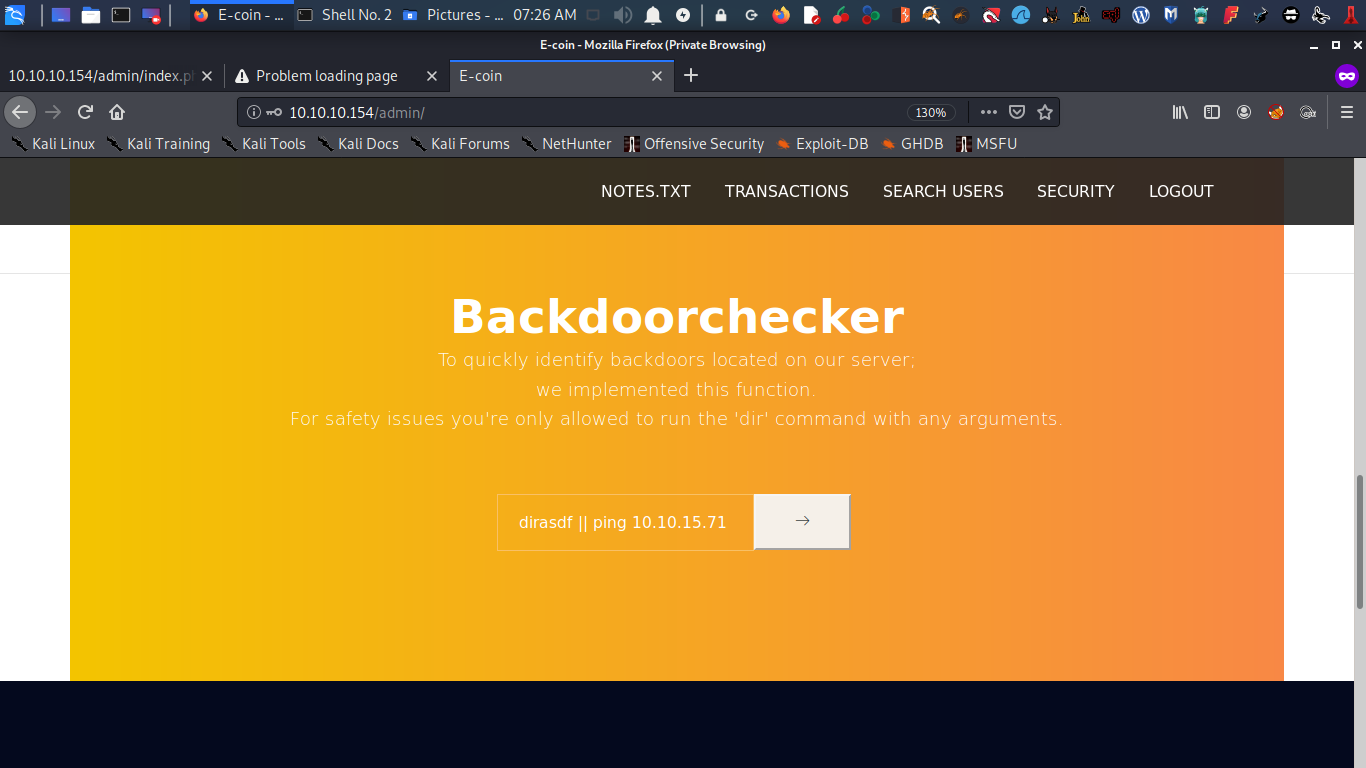This screenshot has width=1366, height=768.
Task: Click the private browsing mask icon
Action: pos(1347,76)
